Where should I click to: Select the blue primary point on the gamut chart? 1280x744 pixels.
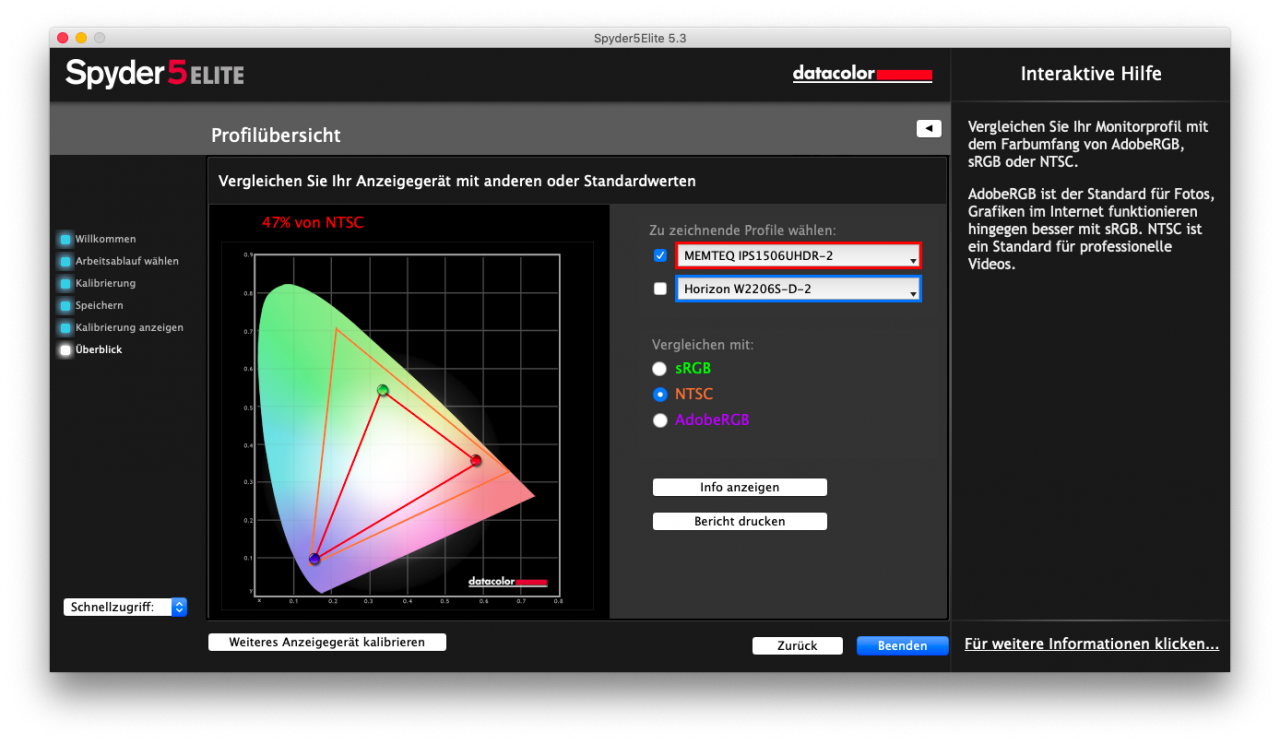[x=314, y=559]
